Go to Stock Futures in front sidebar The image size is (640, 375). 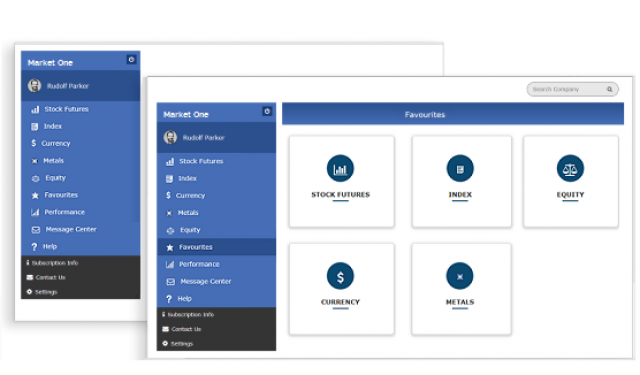[x=216, y=161]
